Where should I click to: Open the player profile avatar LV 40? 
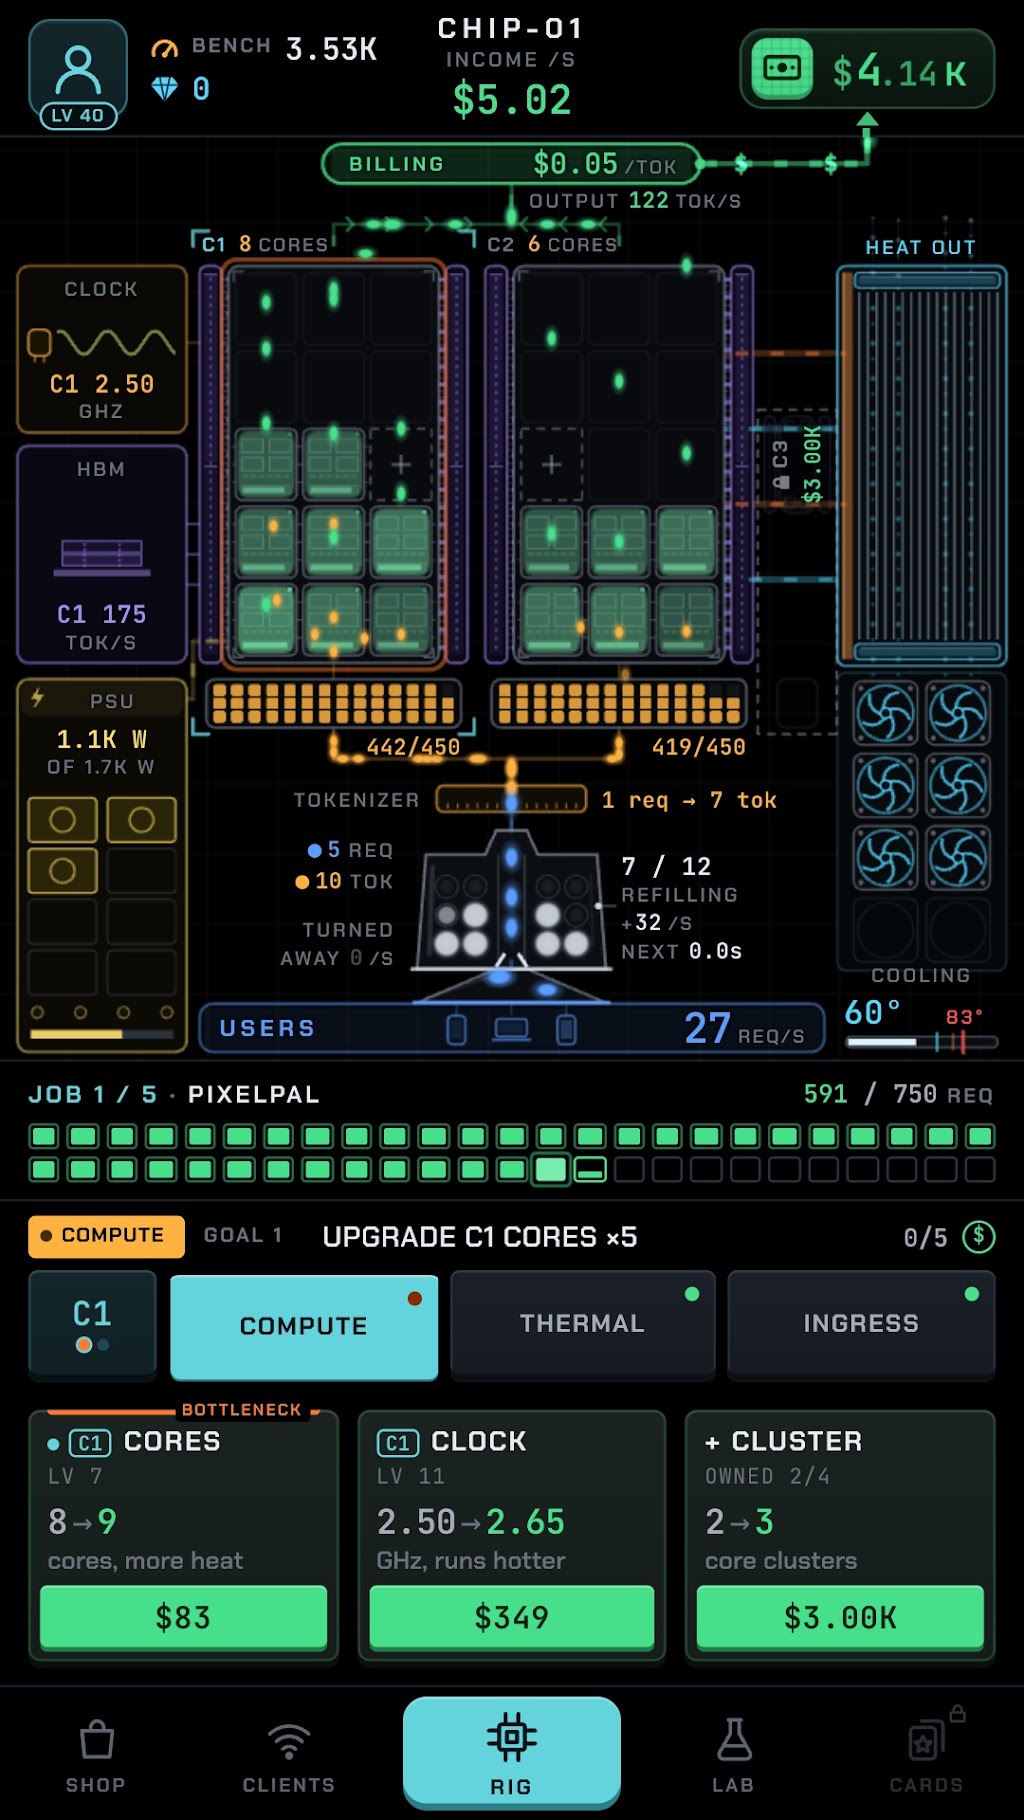pyautogui.click(x=78, y=75)
